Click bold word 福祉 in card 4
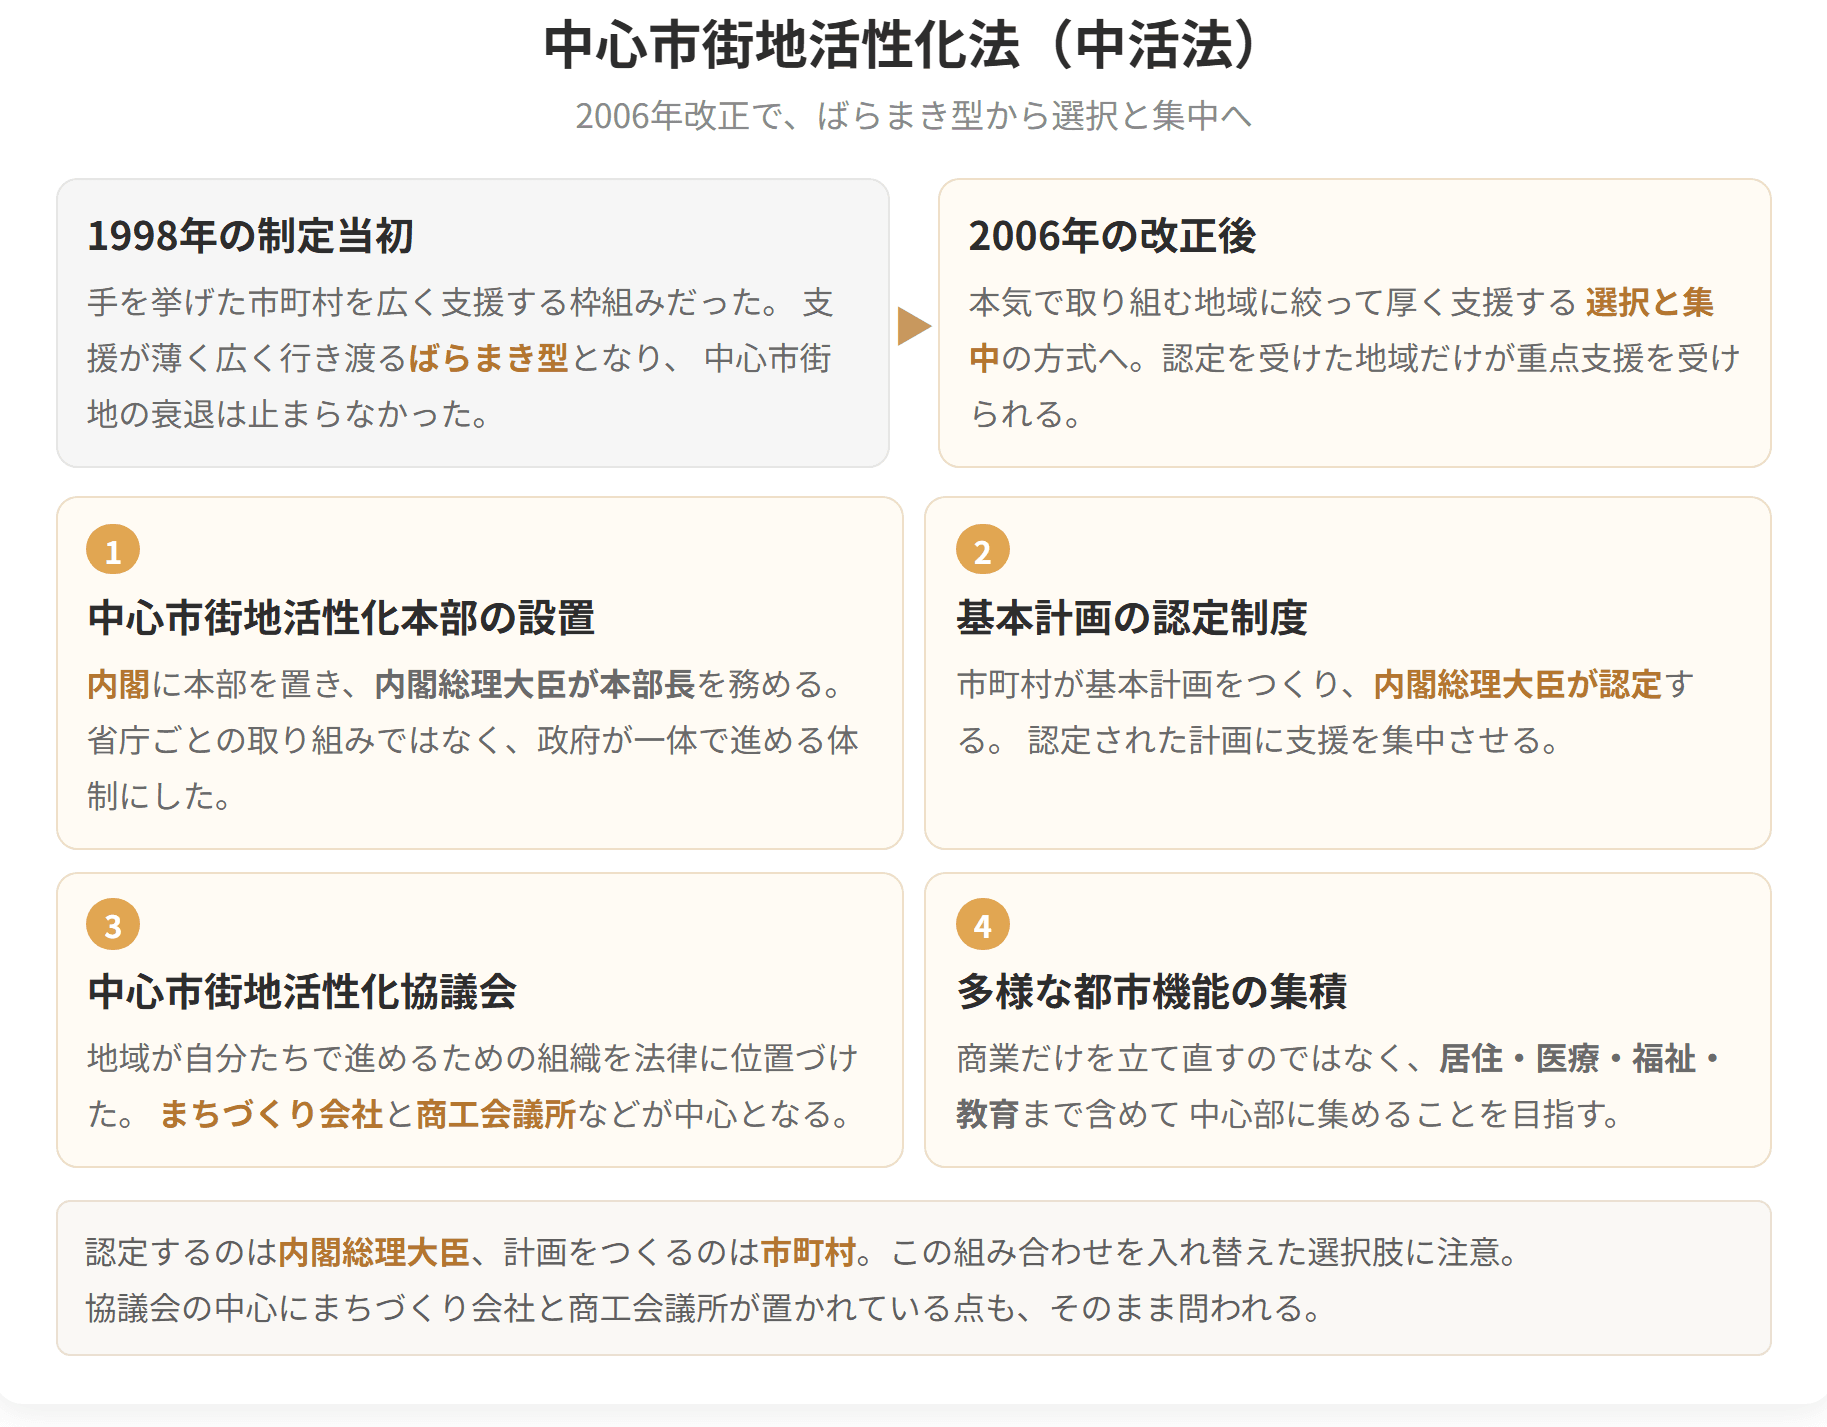The height and width of the screenshot is (1427, 1827). [1664, 1058]
